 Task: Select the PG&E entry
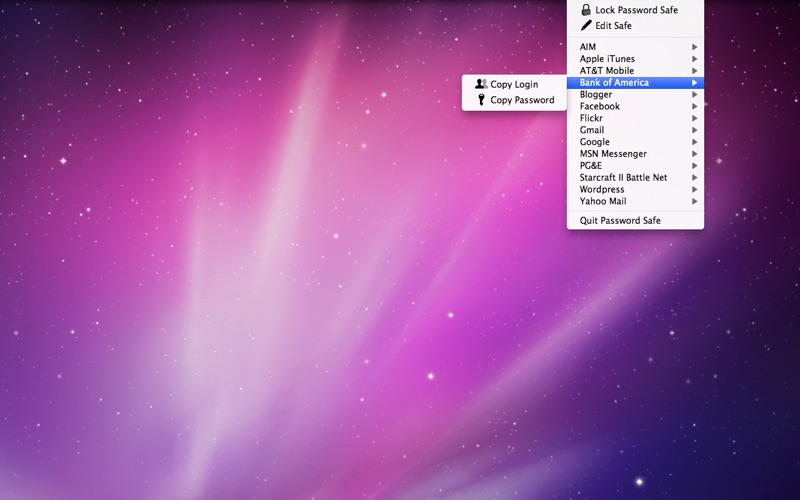(x=591, y=166)
